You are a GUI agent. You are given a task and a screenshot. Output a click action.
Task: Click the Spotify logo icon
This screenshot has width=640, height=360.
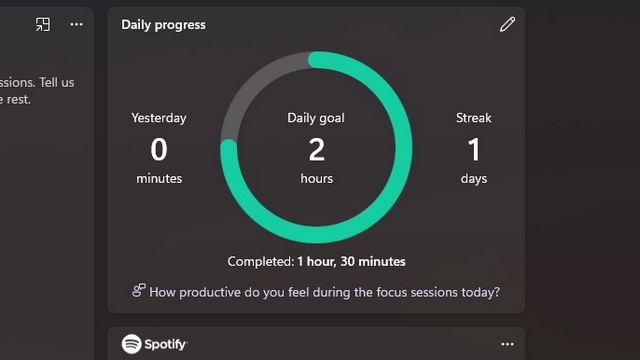[131, 344]
